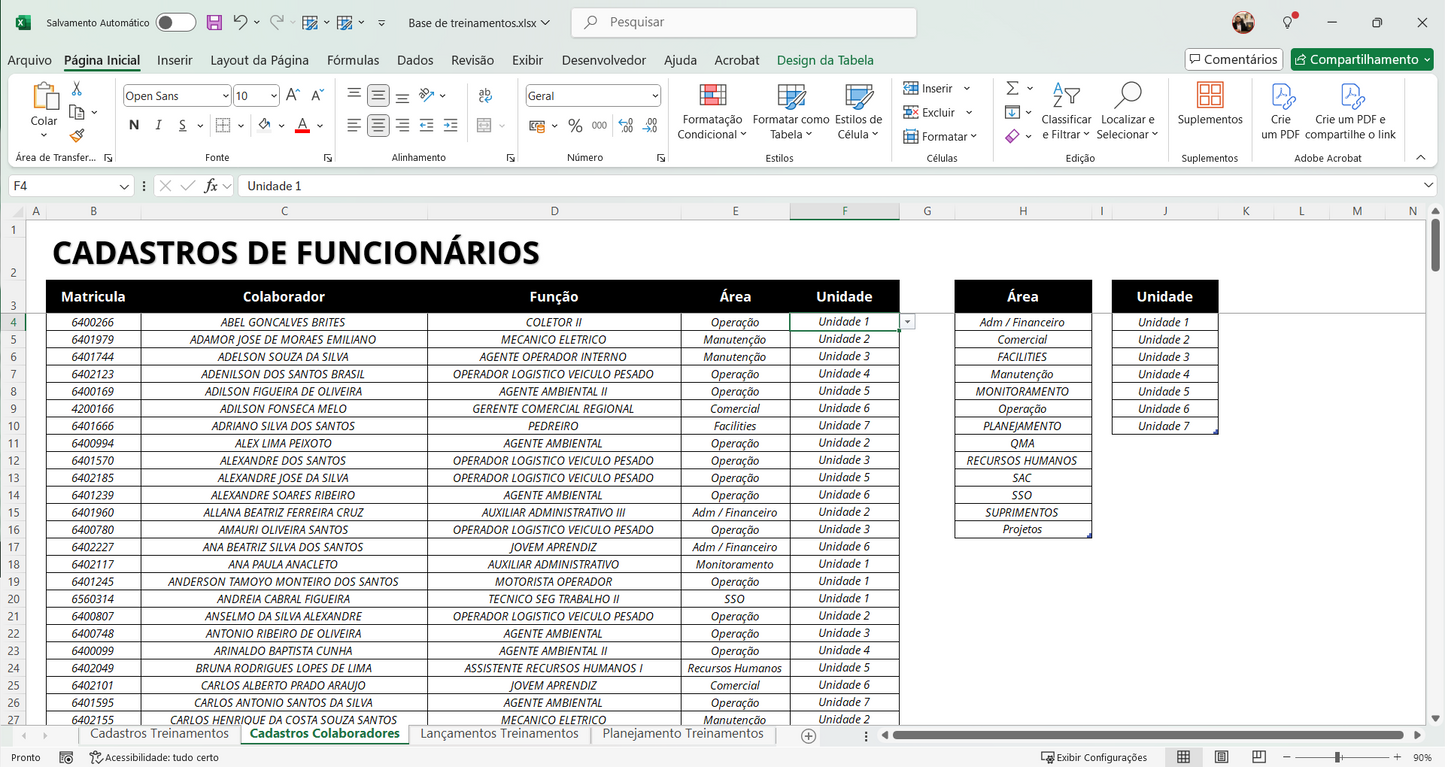
Task: Click the macro record icon in status bar
Action: pyautogui.click(x=66, y=758)
